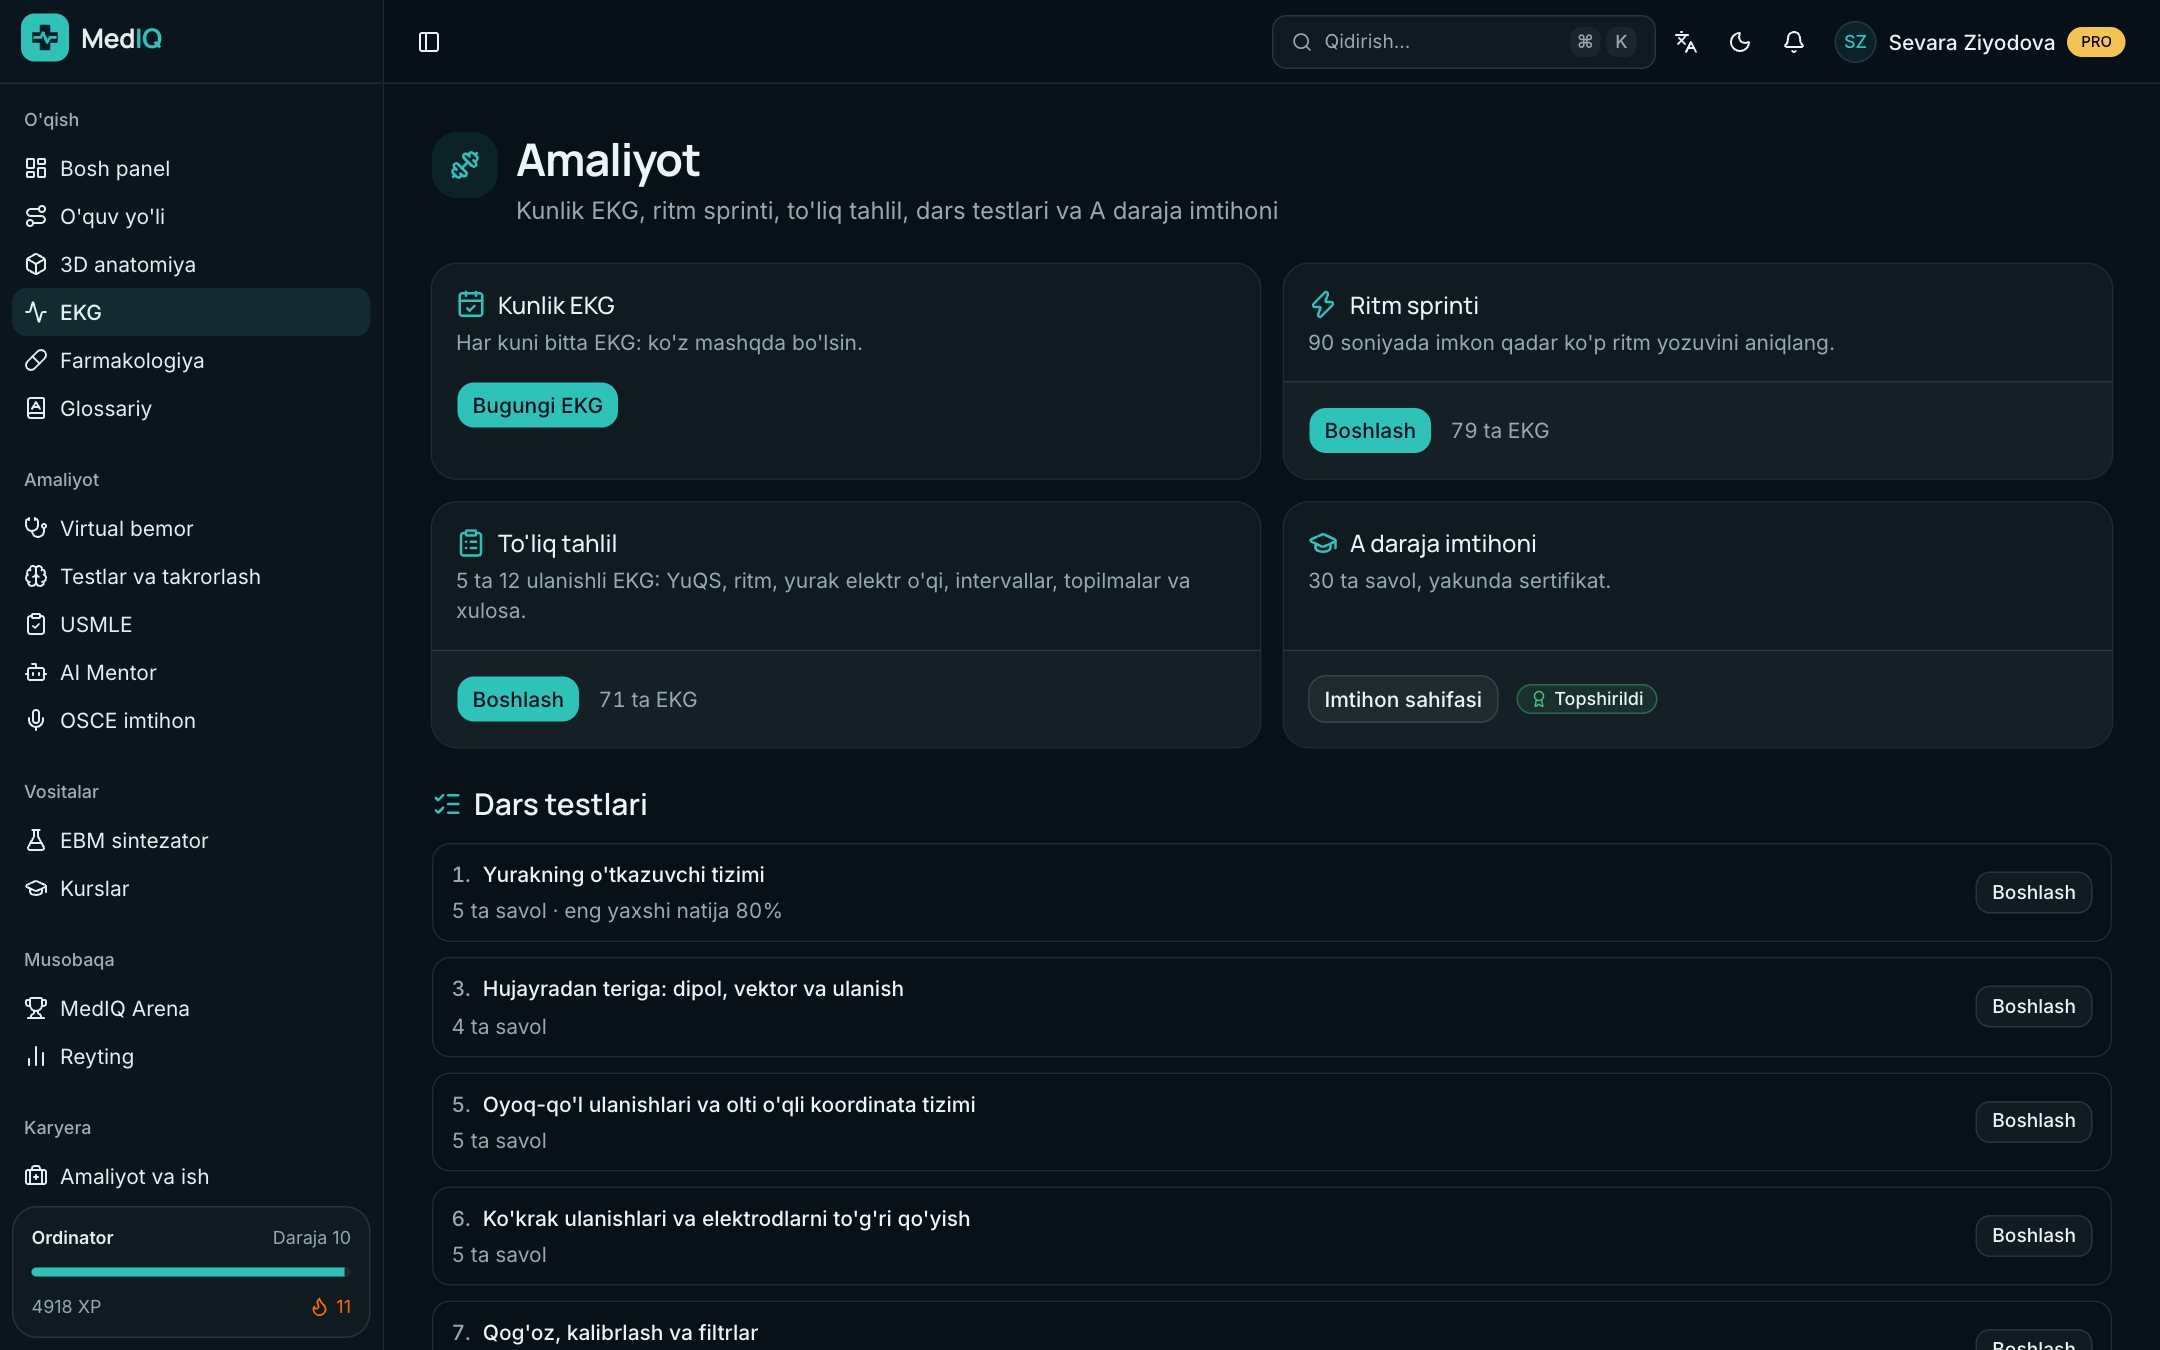Open AI Mentor robot item

191,672
